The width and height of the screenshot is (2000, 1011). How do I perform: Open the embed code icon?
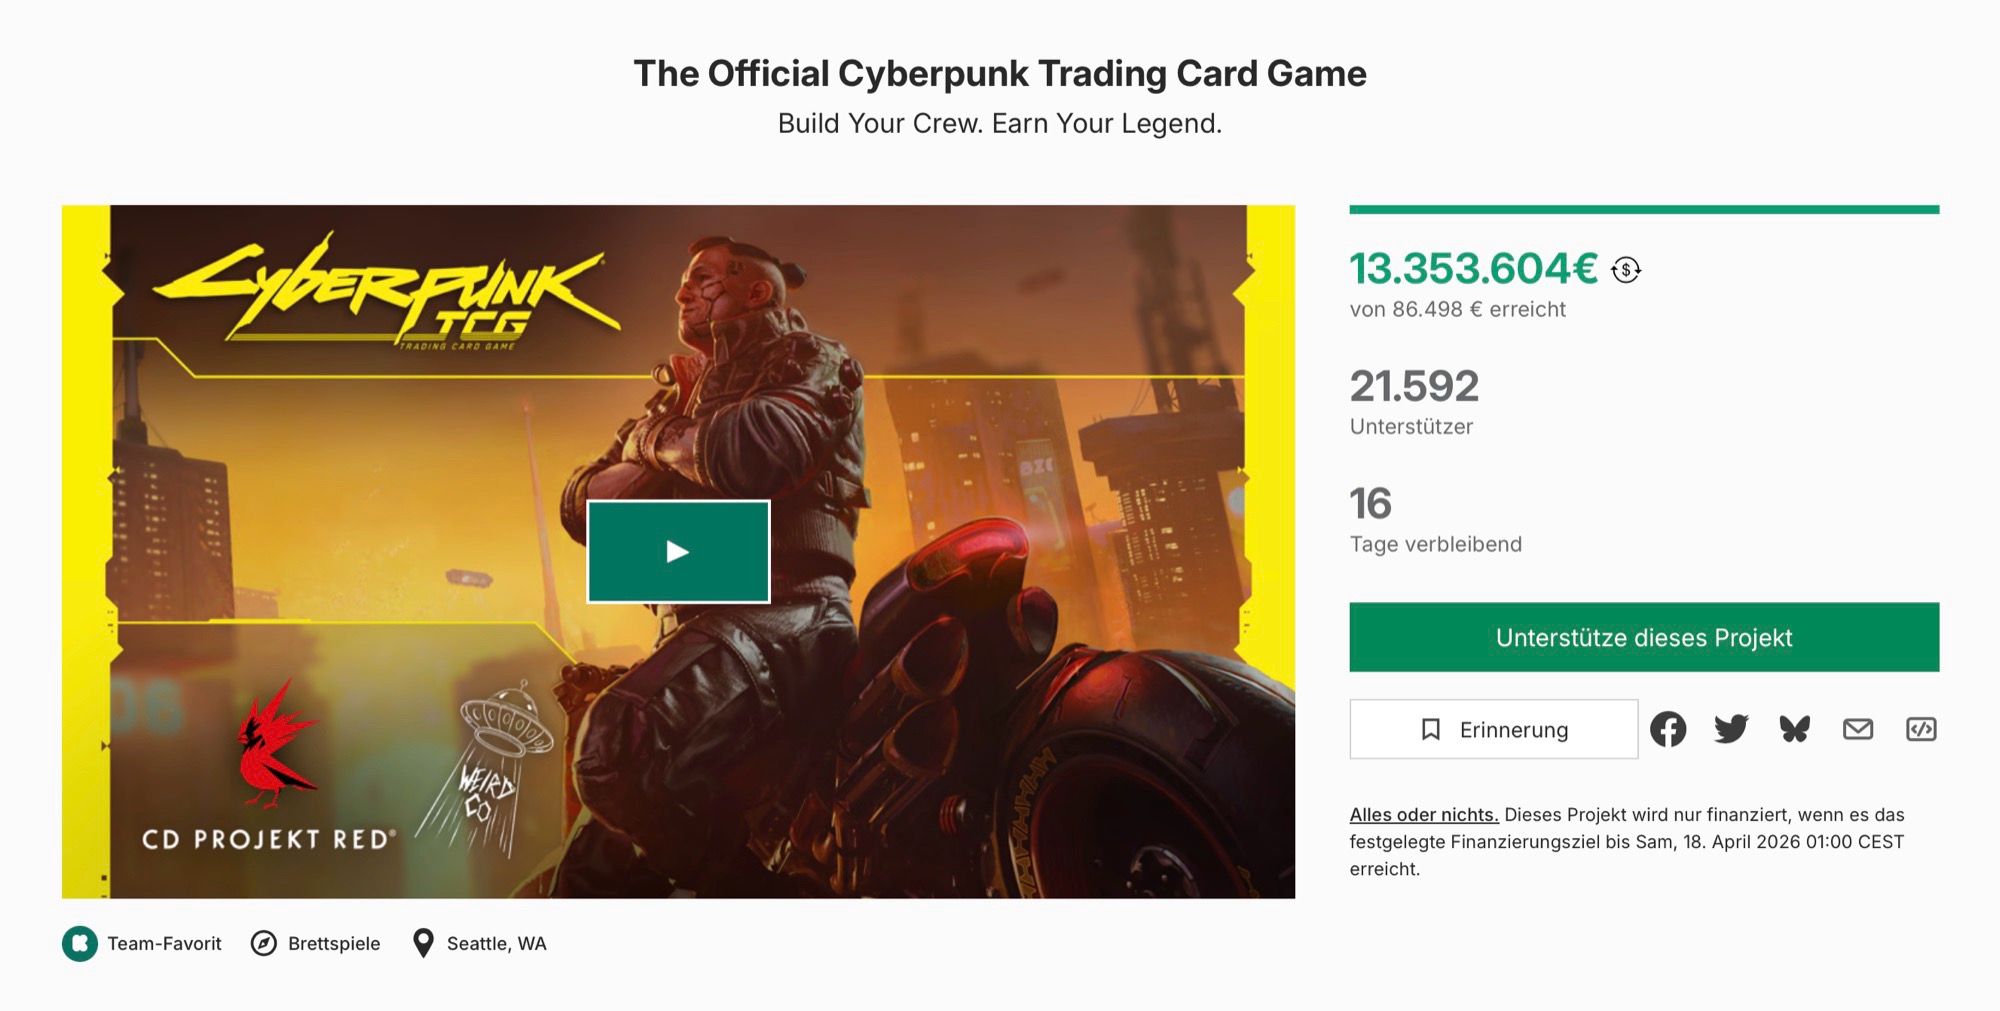1920,729
